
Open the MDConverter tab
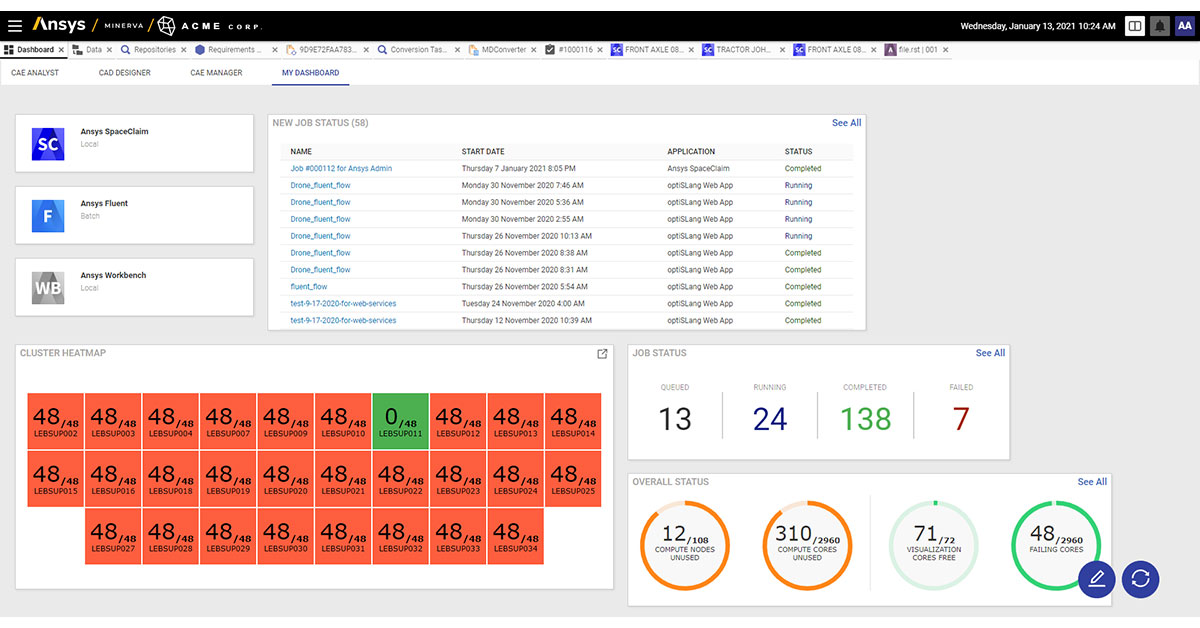click(x=500, y=50)
